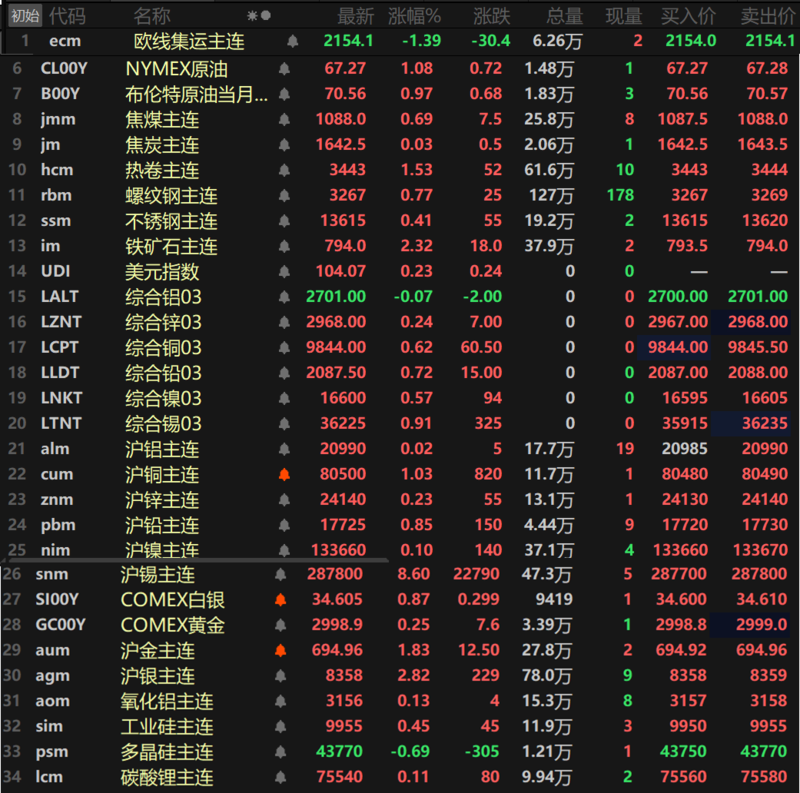Select the 沪镍主连 row name

point(162,550)
